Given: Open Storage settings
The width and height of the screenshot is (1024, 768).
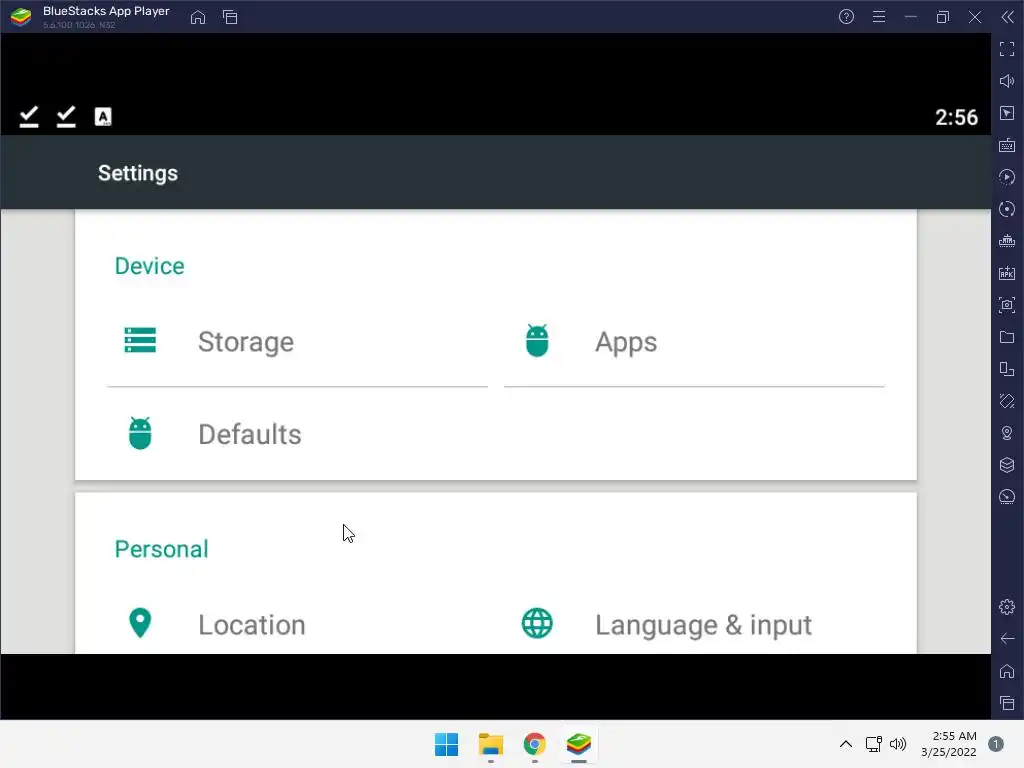Looking at the screenshot, I should pos(298,342).
